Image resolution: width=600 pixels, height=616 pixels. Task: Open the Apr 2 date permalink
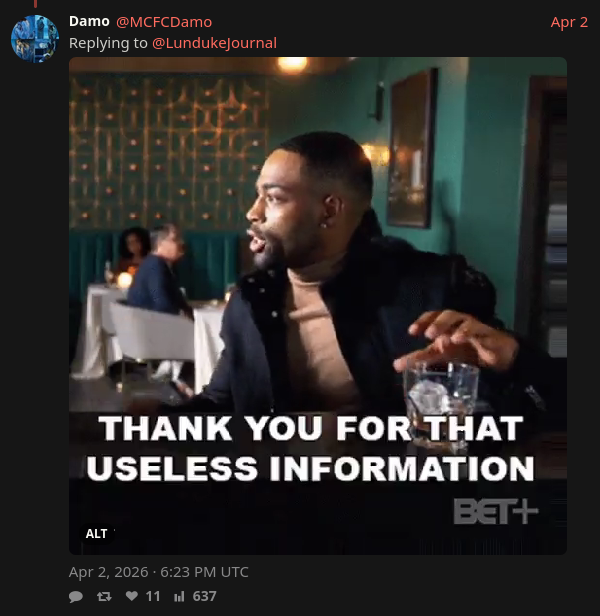point(569,22)
